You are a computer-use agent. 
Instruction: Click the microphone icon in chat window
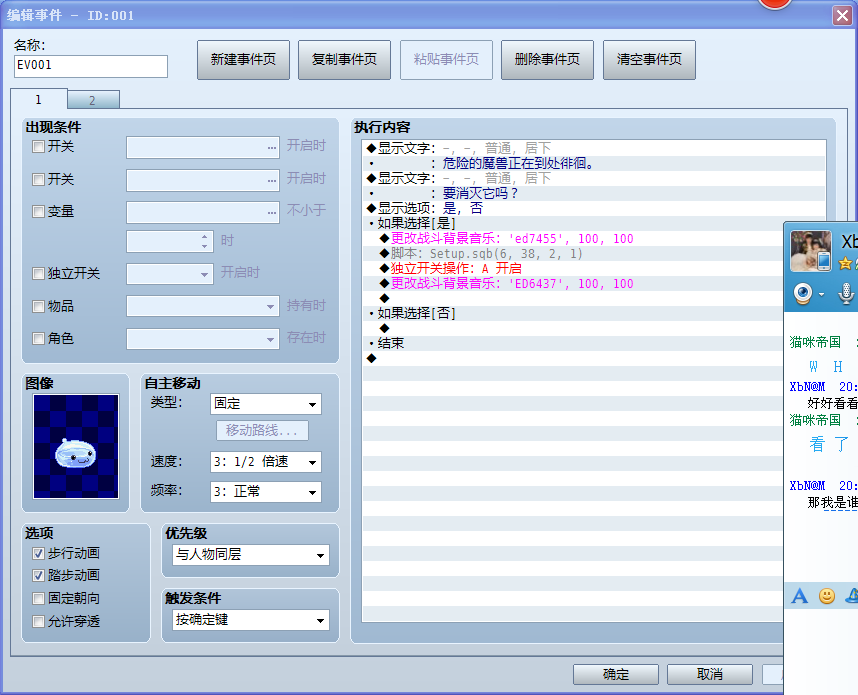(x=846, y=293)
